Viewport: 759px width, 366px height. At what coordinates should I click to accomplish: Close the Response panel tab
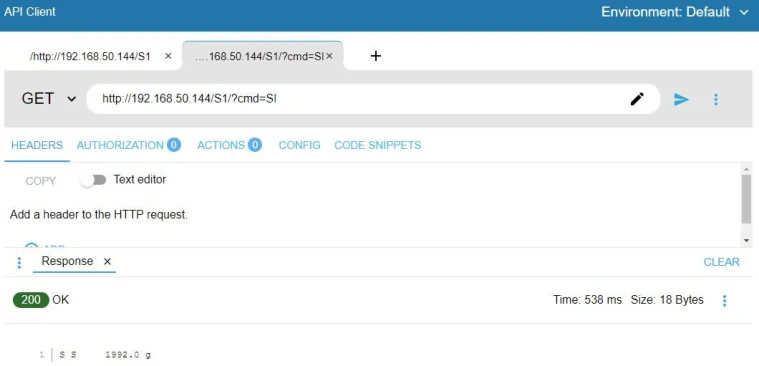click(107, 261)
